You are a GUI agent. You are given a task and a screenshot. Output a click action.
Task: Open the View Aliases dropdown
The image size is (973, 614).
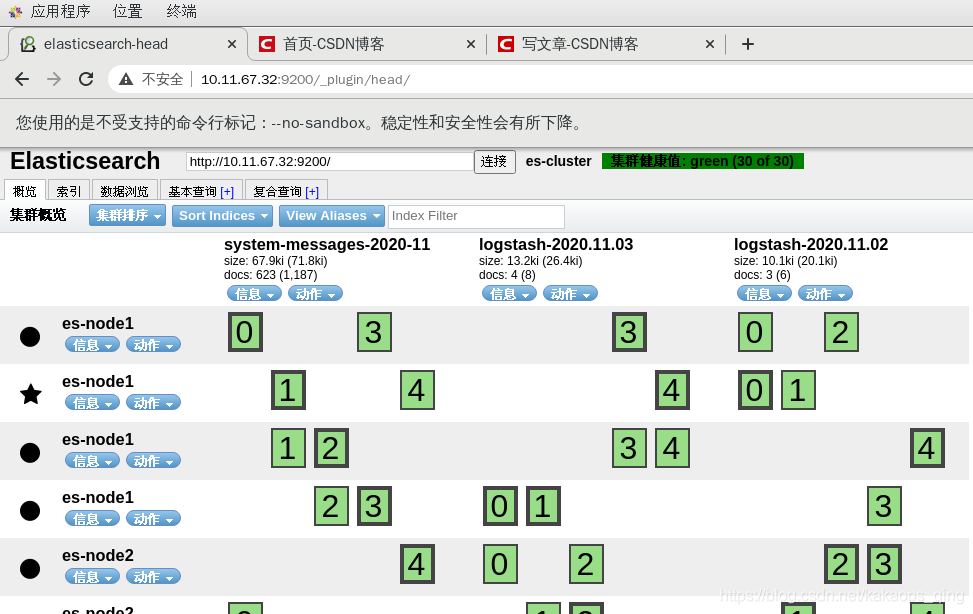[332, 215]
